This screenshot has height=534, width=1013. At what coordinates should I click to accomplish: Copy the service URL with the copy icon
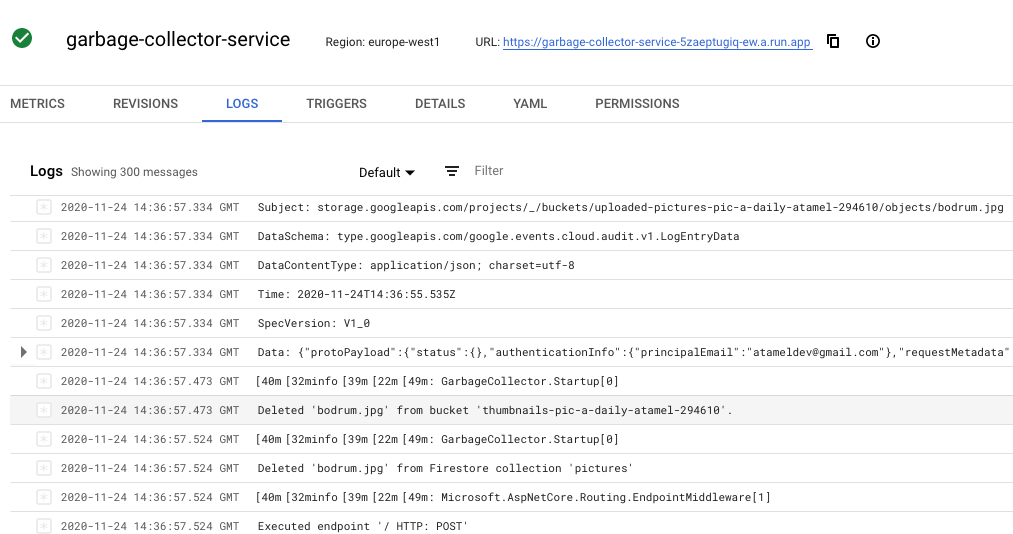coord(833,42)
